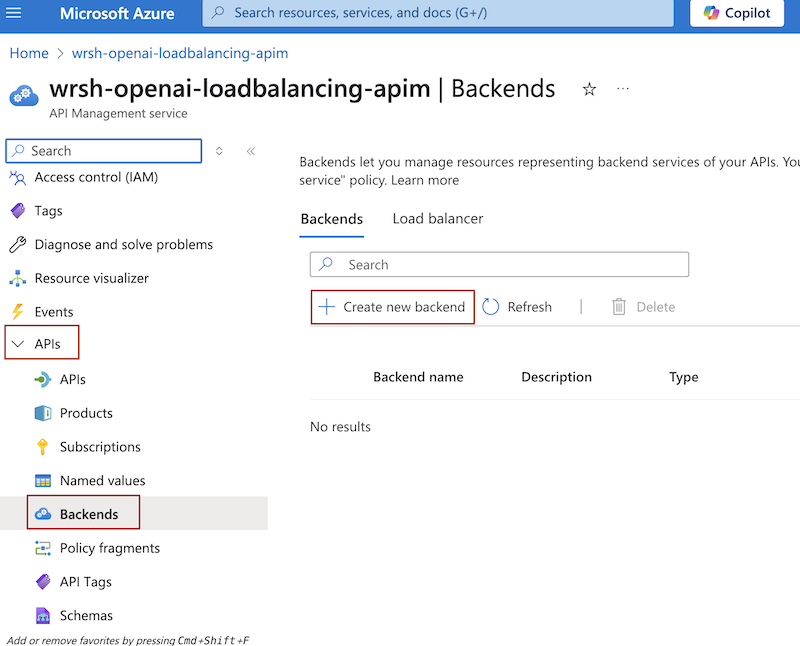Click the wrench Diagnose icon
This screenshot has width=800, height=646.
pyautogui.click(x=17, y=244)
